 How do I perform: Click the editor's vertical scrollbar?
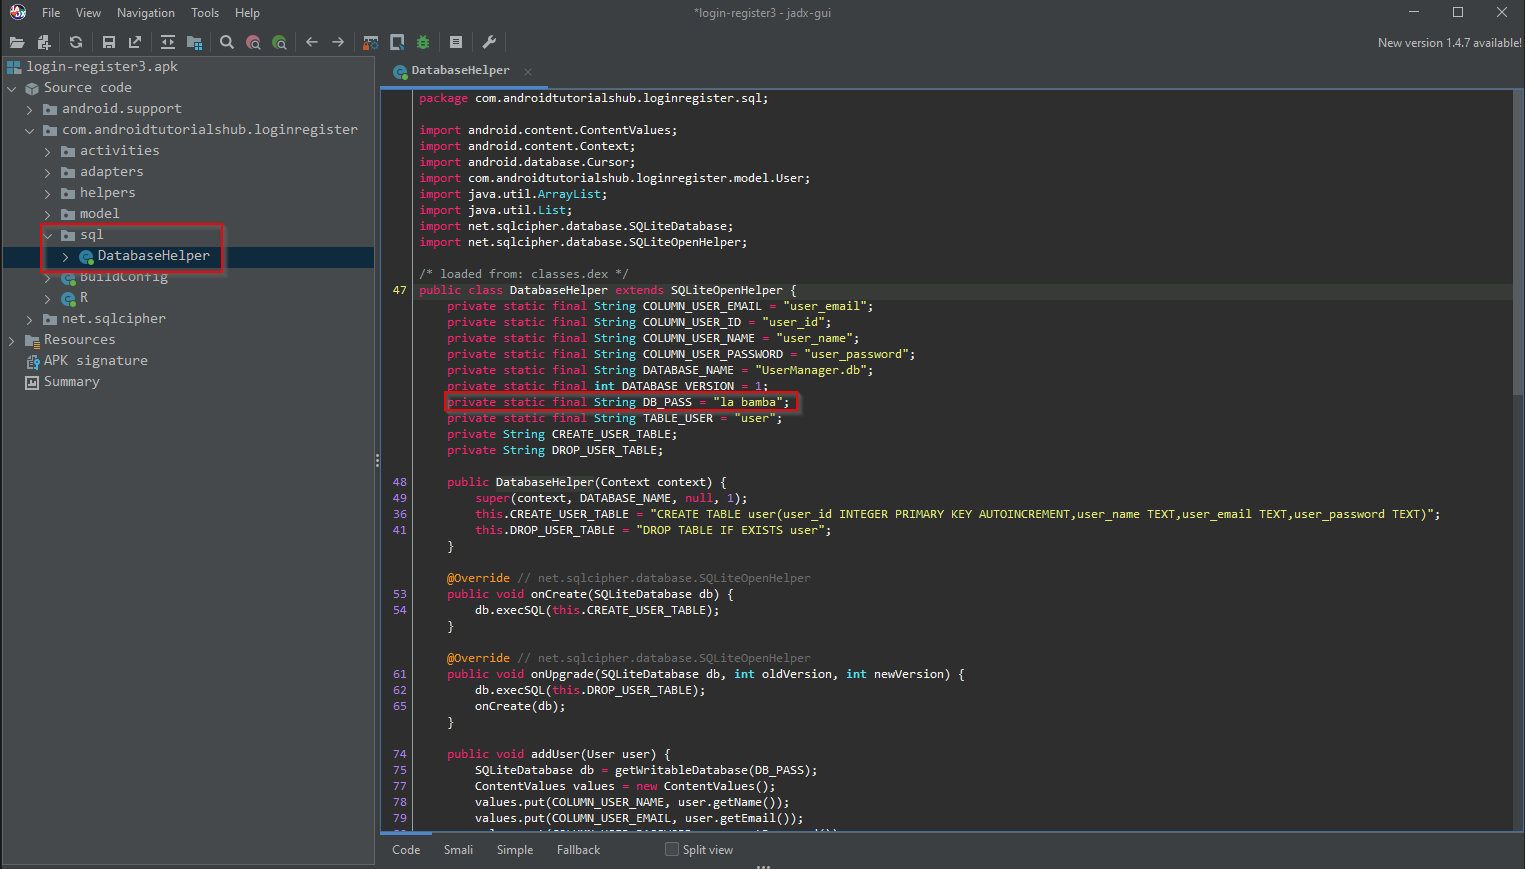click(x=1518, y=244)
